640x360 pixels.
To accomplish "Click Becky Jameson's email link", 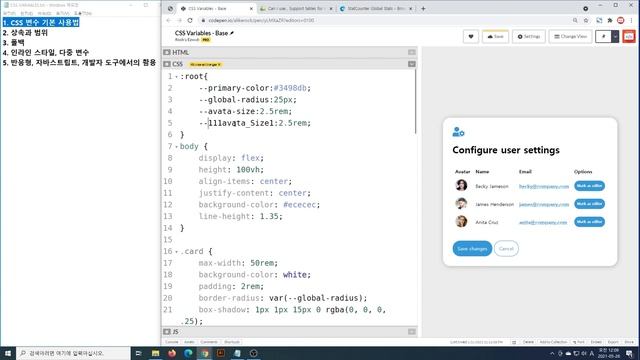I will tap(544, 187).
